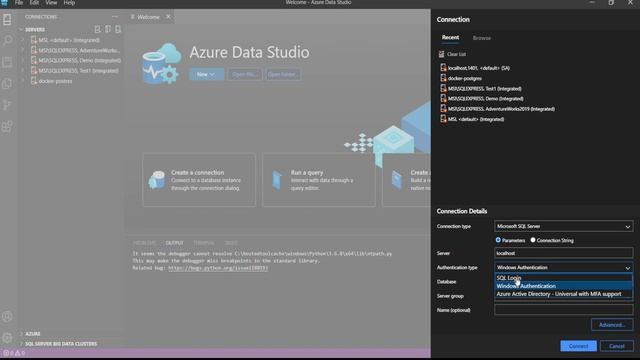The image size is (640, 360).
Task: Select MSI\SQLEXPRESS, AdventureWorks server in Servers tree
Action: [x=75, y=50]
